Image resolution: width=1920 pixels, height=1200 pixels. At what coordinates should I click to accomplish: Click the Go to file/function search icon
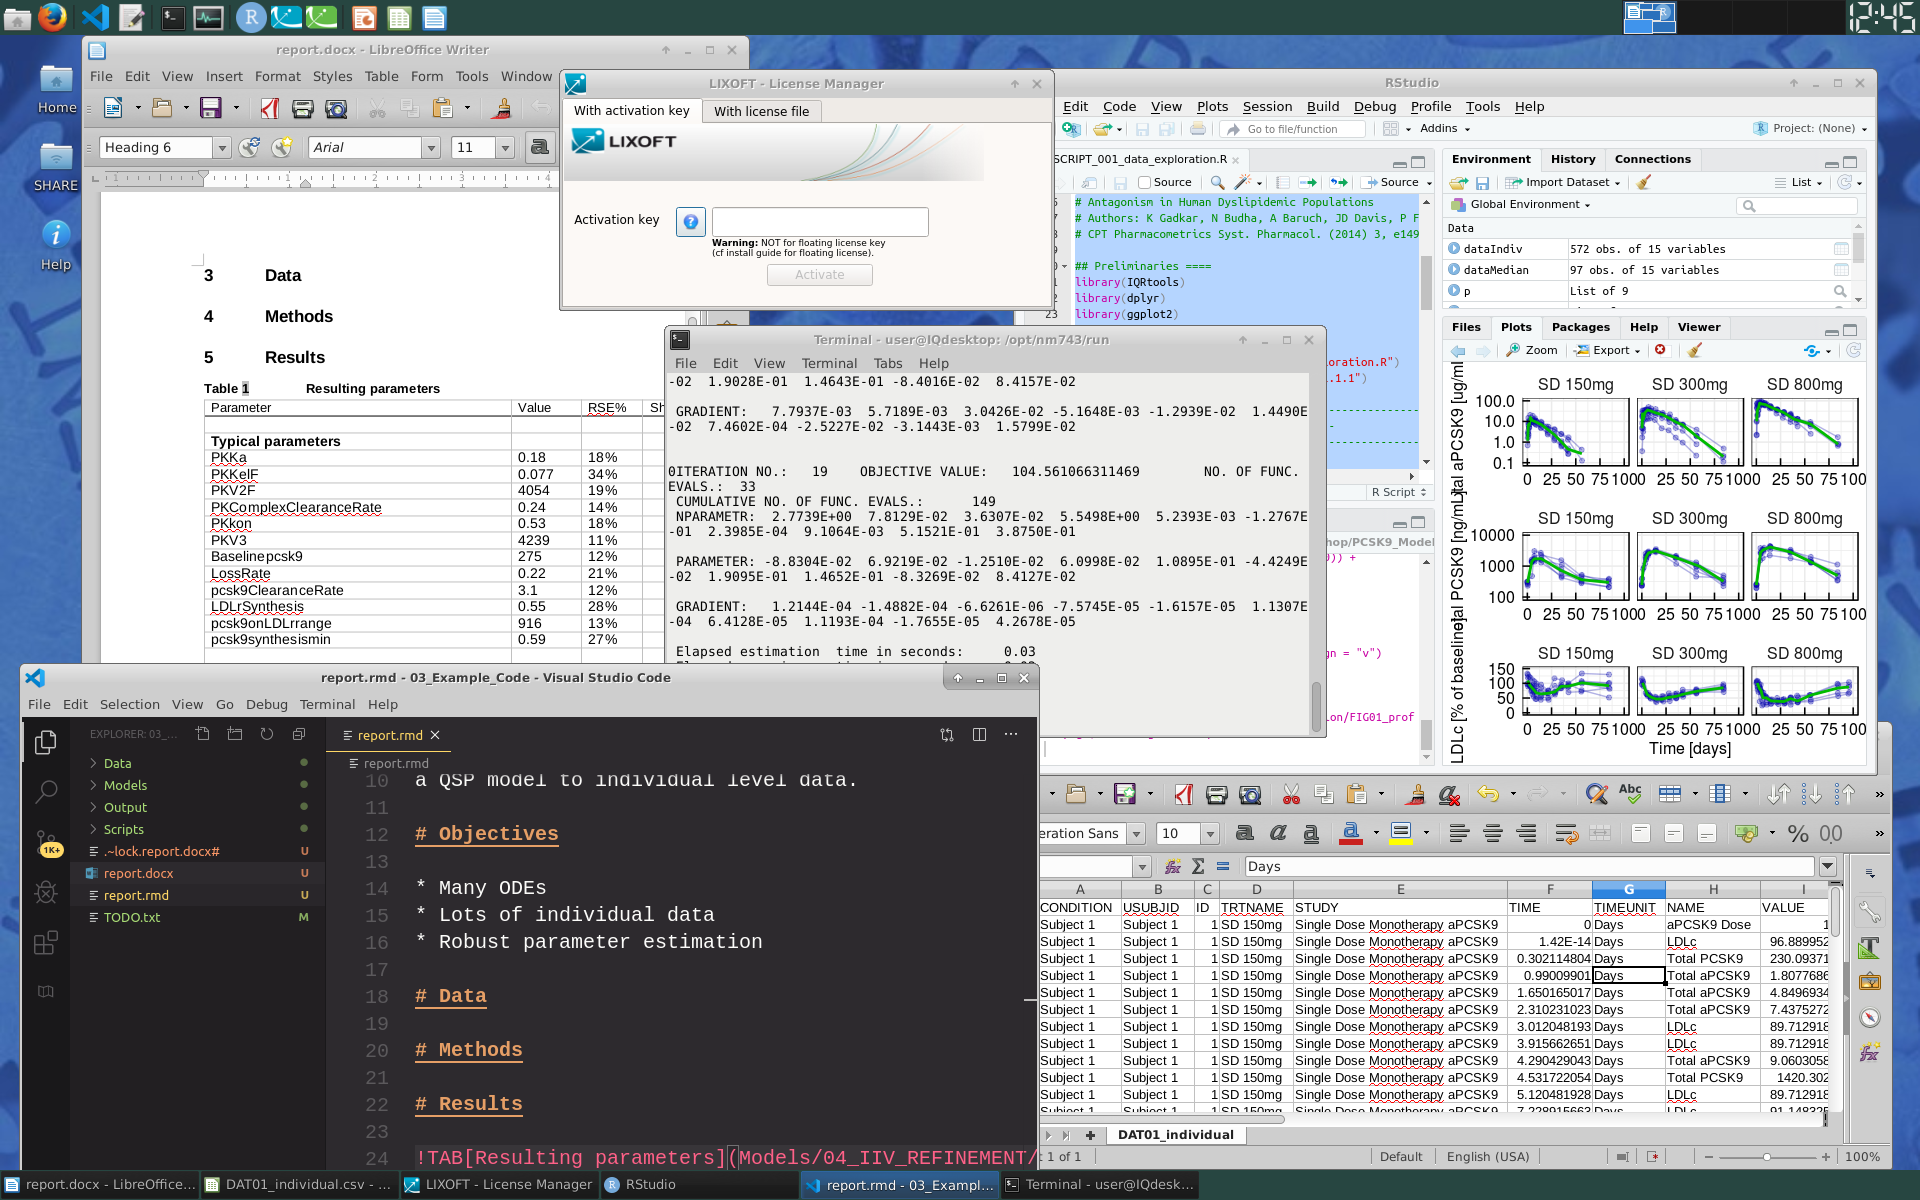pos(1291,127)
